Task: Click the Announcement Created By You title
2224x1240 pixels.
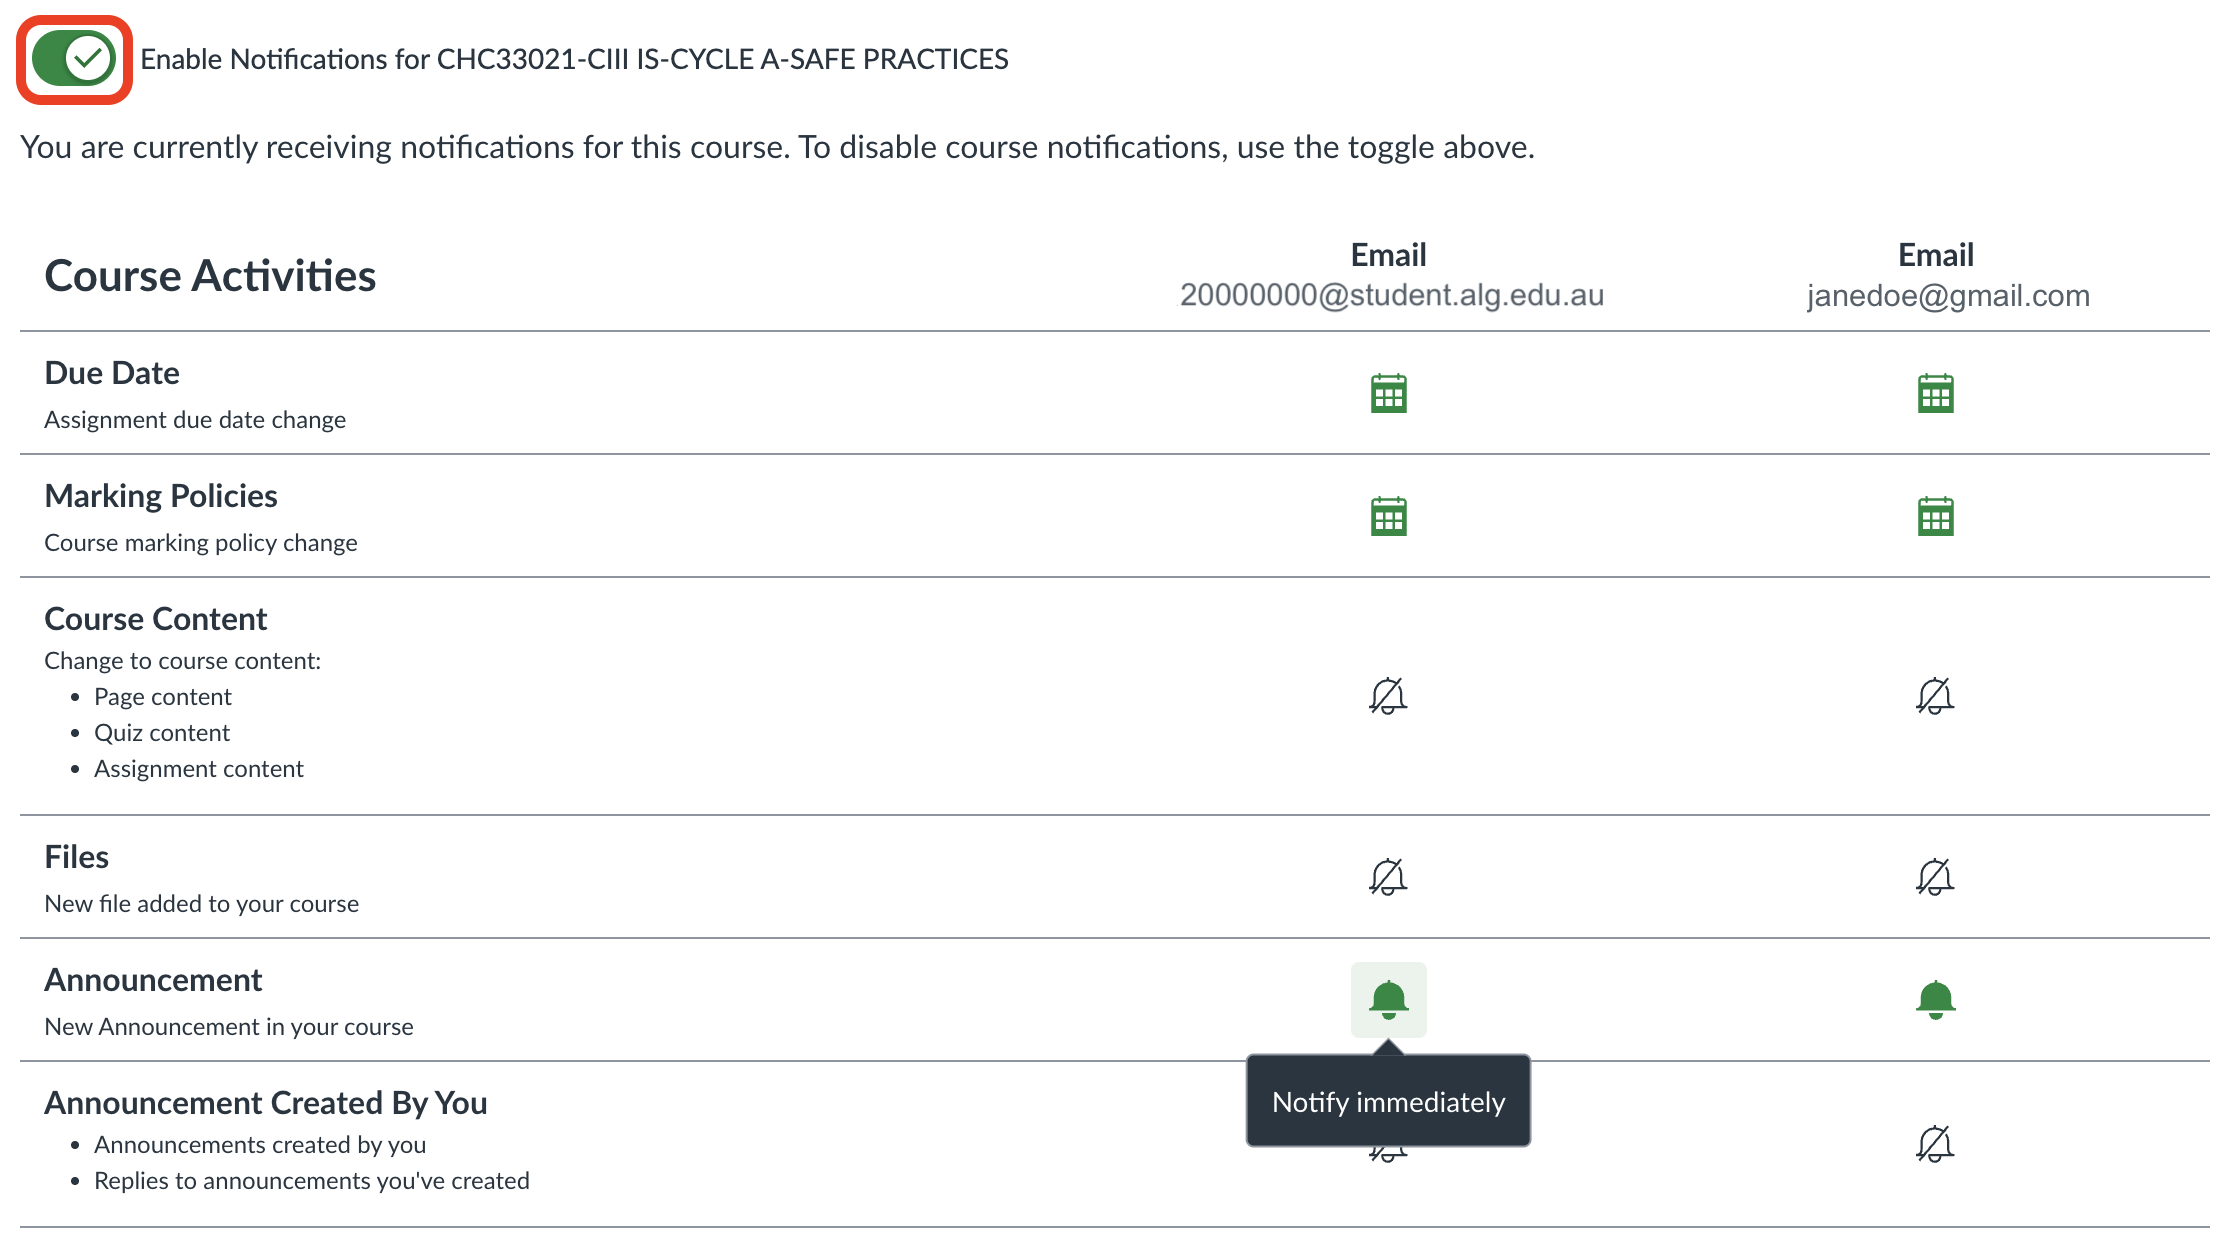Action: pos(266,1103)
